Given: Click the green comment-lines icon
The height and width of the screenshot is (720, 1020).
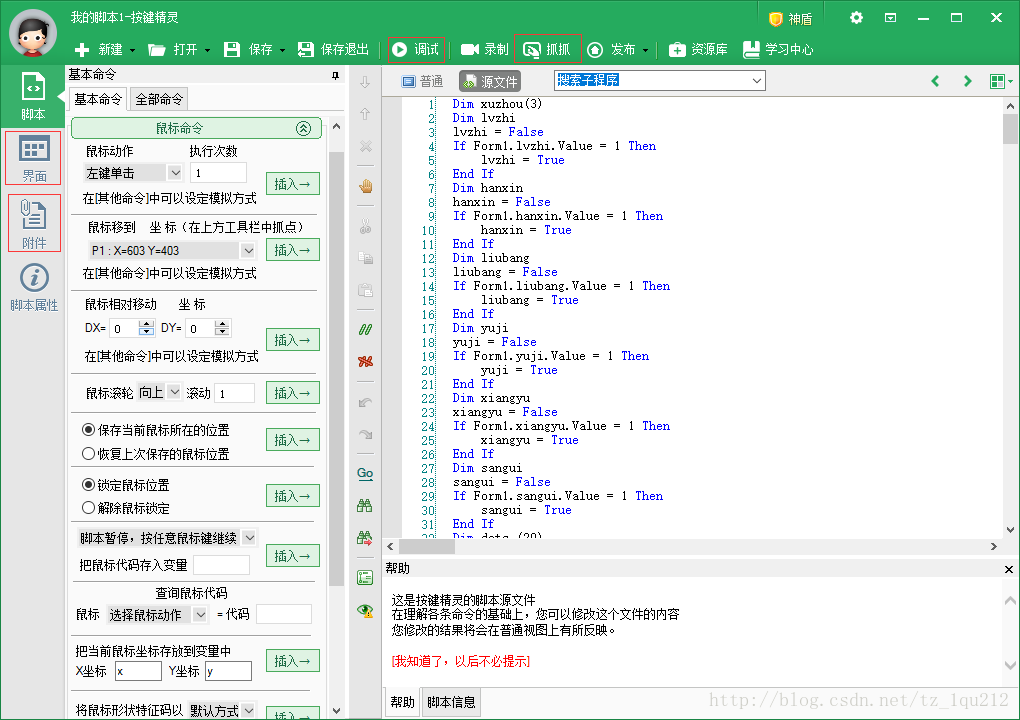Looking at the screenshot, I should tap(366, 330).
